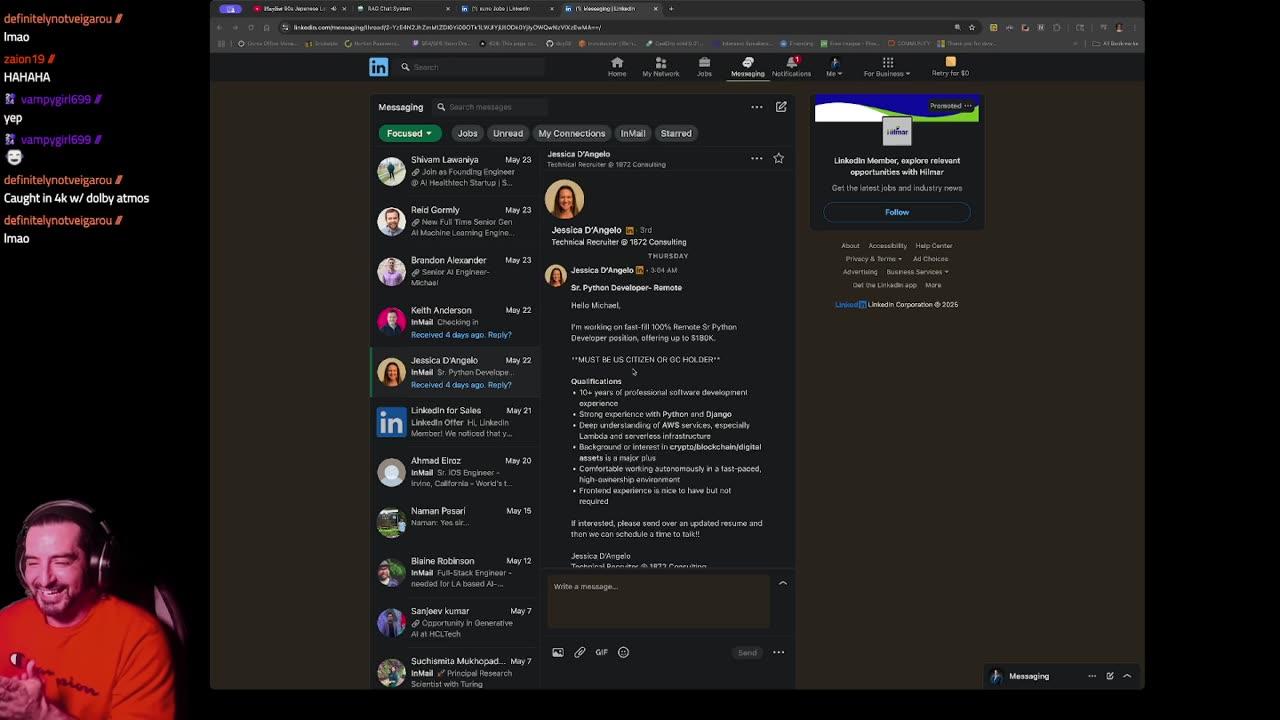Filter messages by Jobs
The width and height of the screenshot is (1280, 720).
pos(467,133)
